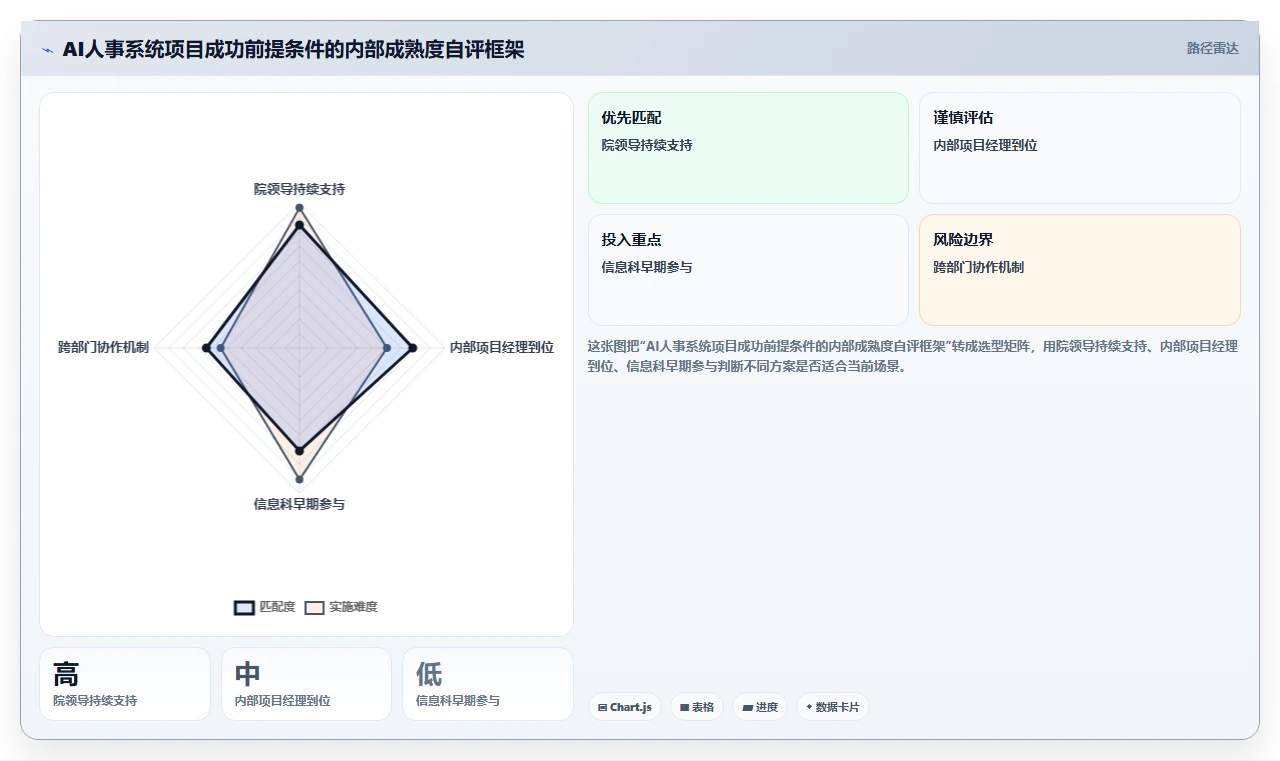1280x761 pixels.
Task: Click radar axis label 跨部门协作机制
Action: click(x=104, y=347)
